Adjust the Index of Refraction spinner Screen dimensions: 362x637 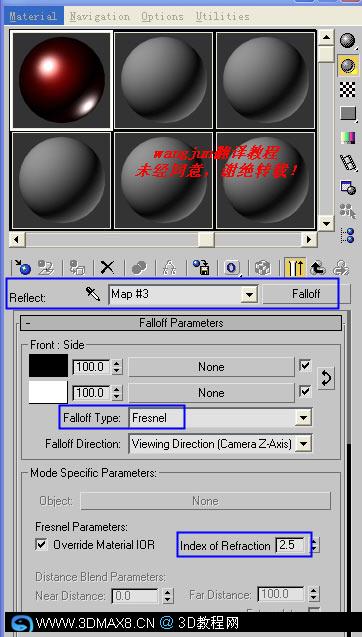(x=315, y=545)
